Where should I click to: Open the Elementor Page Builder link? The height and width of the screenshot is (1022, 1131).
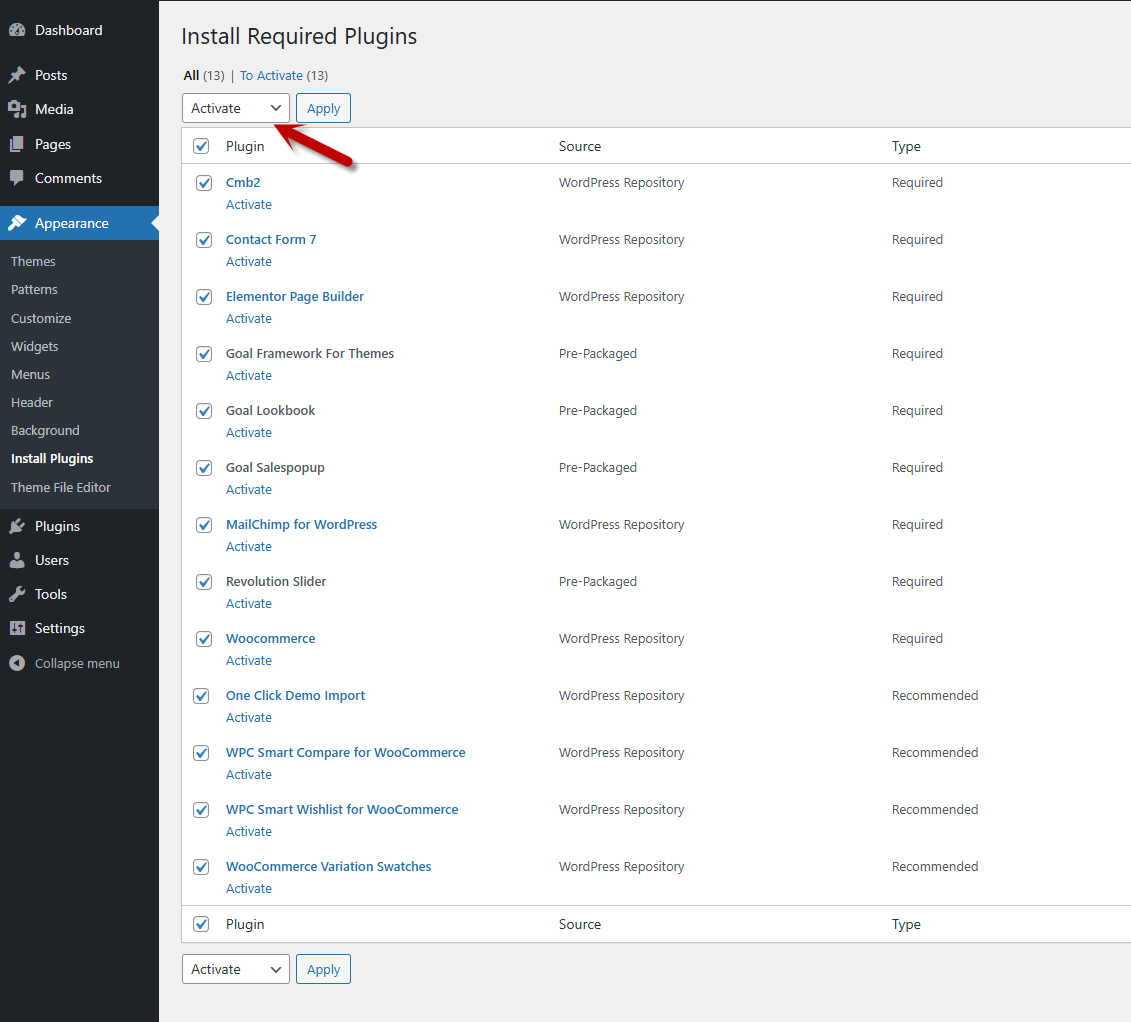pos(295,296)
